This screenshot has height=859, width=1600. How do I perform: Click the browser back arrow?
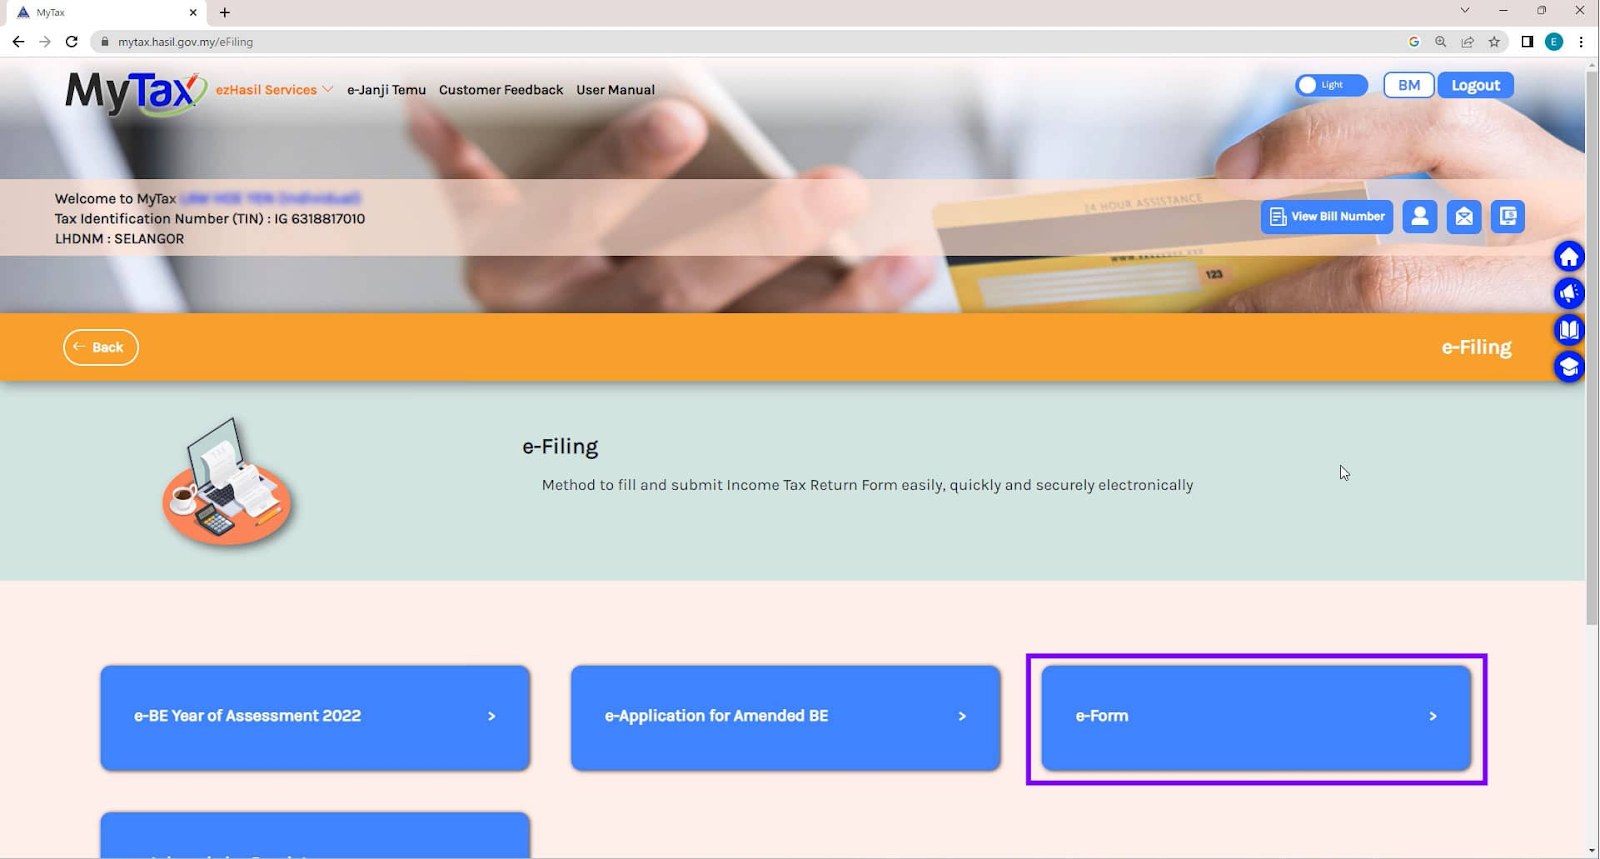click(18, 42)
